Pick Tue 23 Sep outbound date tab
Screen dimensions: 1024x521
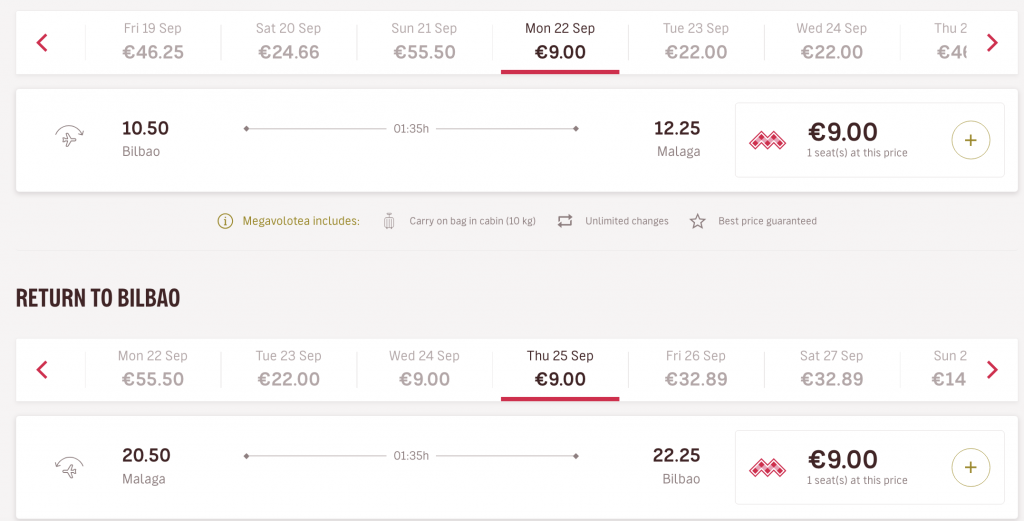click(x=696, y=42)
